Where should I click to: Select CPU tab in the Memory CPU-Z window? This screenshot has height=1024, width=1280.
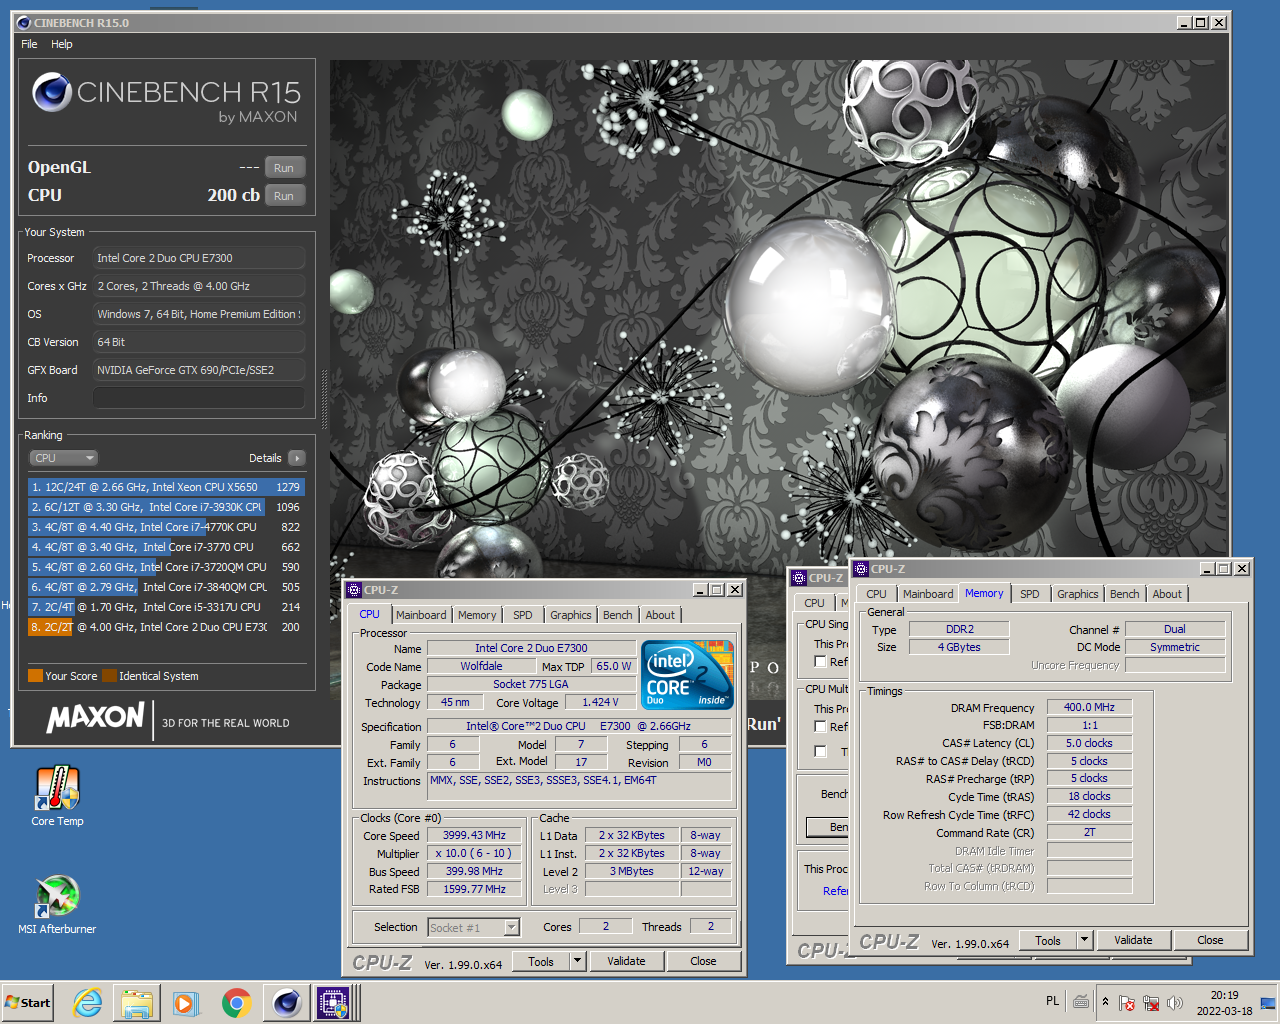coord(876,594)
